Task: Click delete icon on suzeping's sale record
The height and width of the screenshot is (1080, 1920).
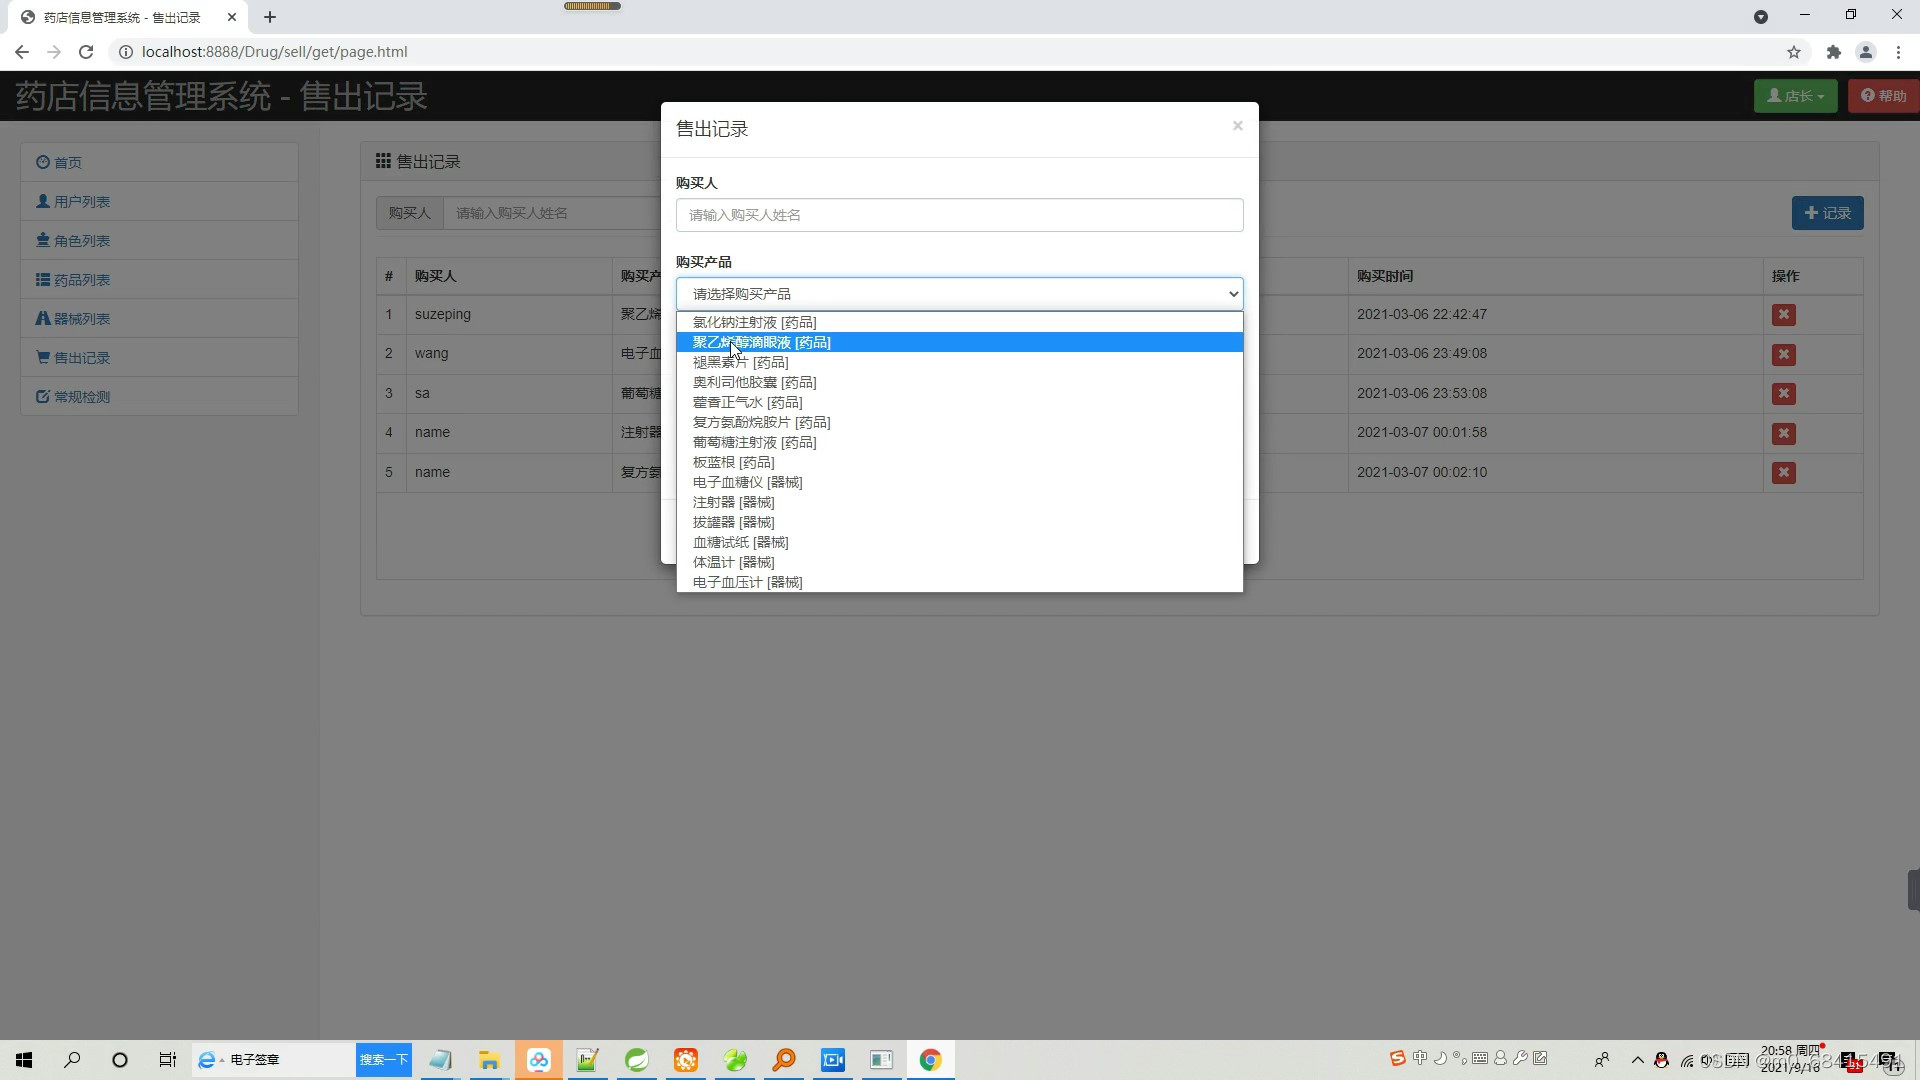Action: point(1784,314)
